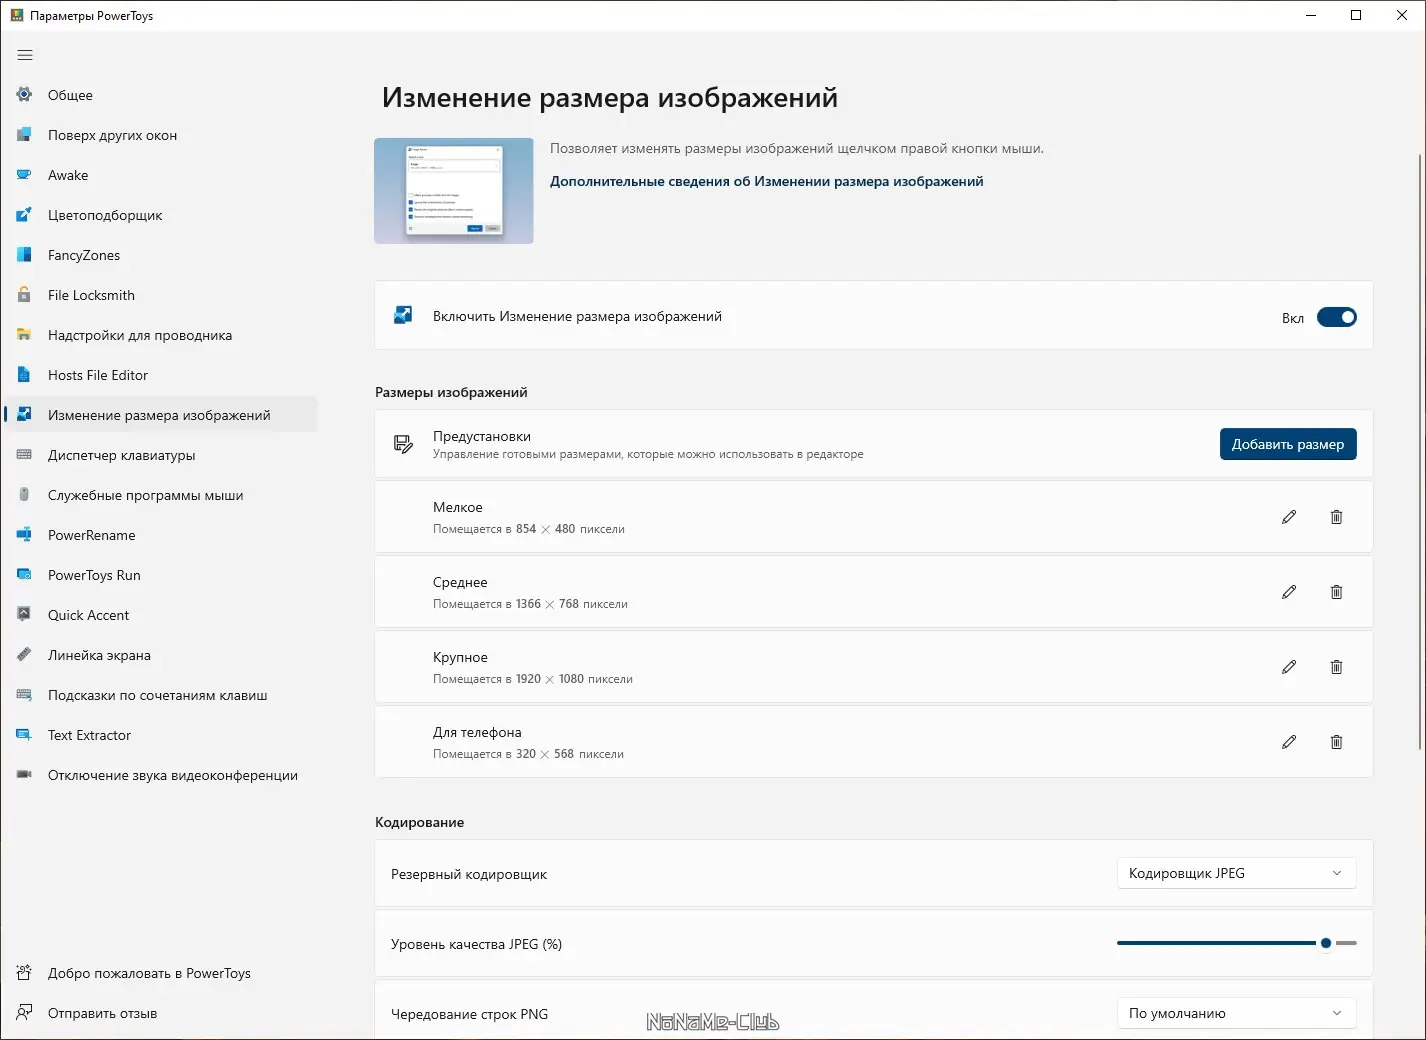Click the File Locksmith padlock icon
1426x1040 pixels.
[24, 295]
